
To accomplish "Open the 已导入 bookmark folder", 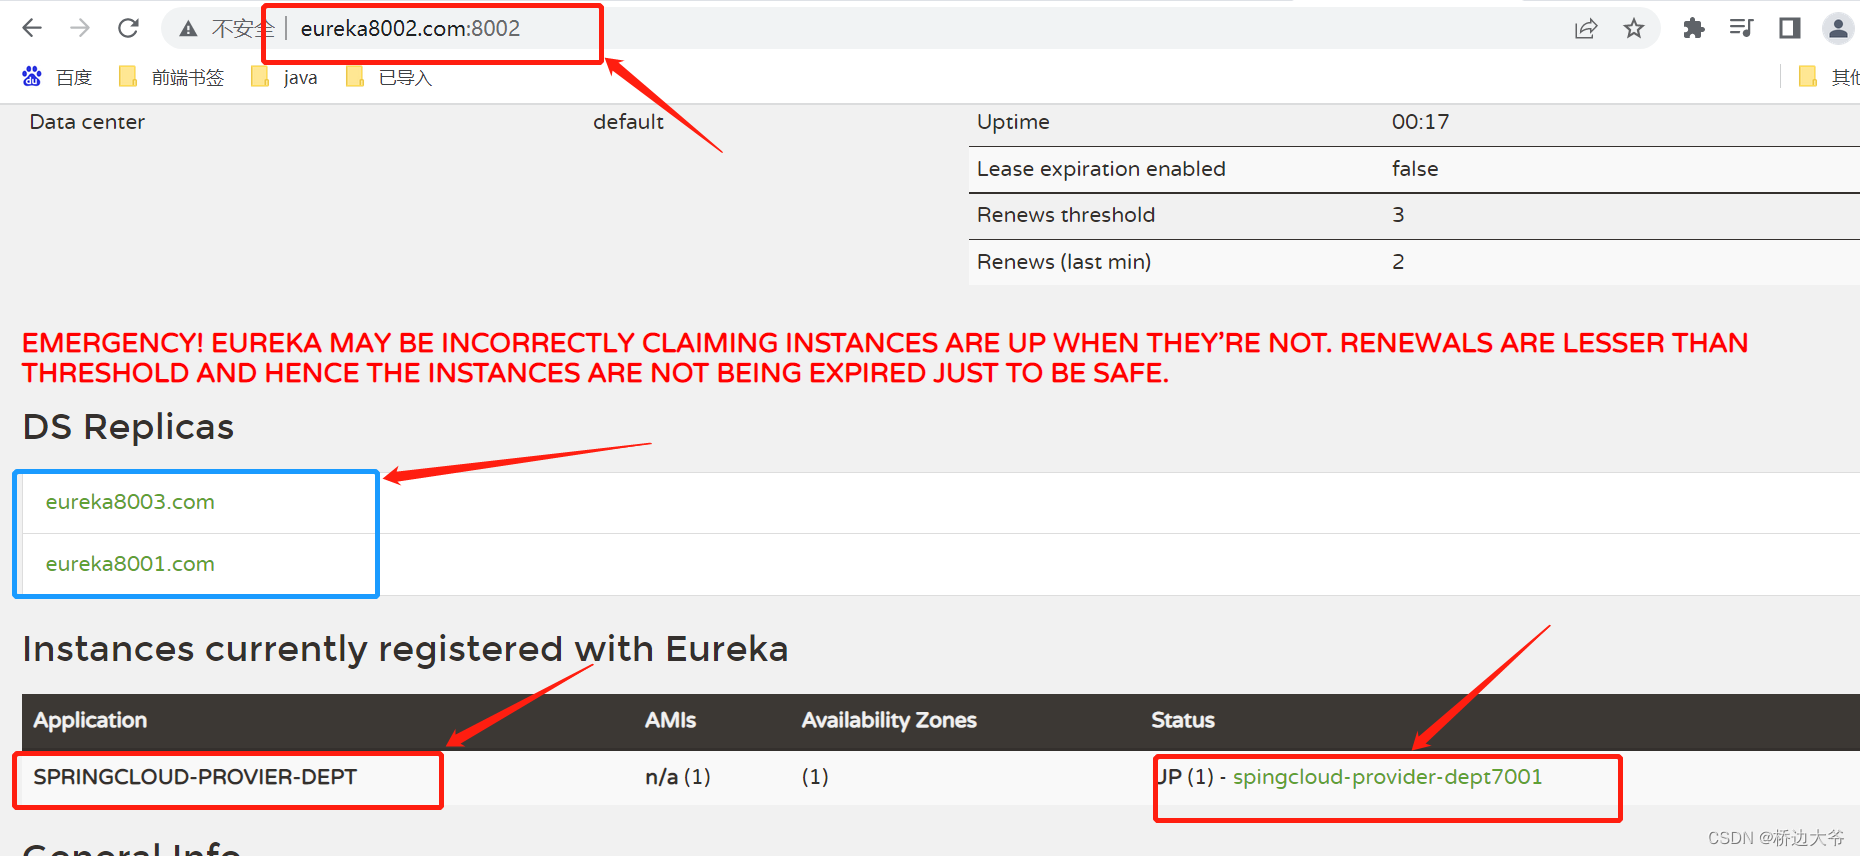I will [x=389, y=77].
